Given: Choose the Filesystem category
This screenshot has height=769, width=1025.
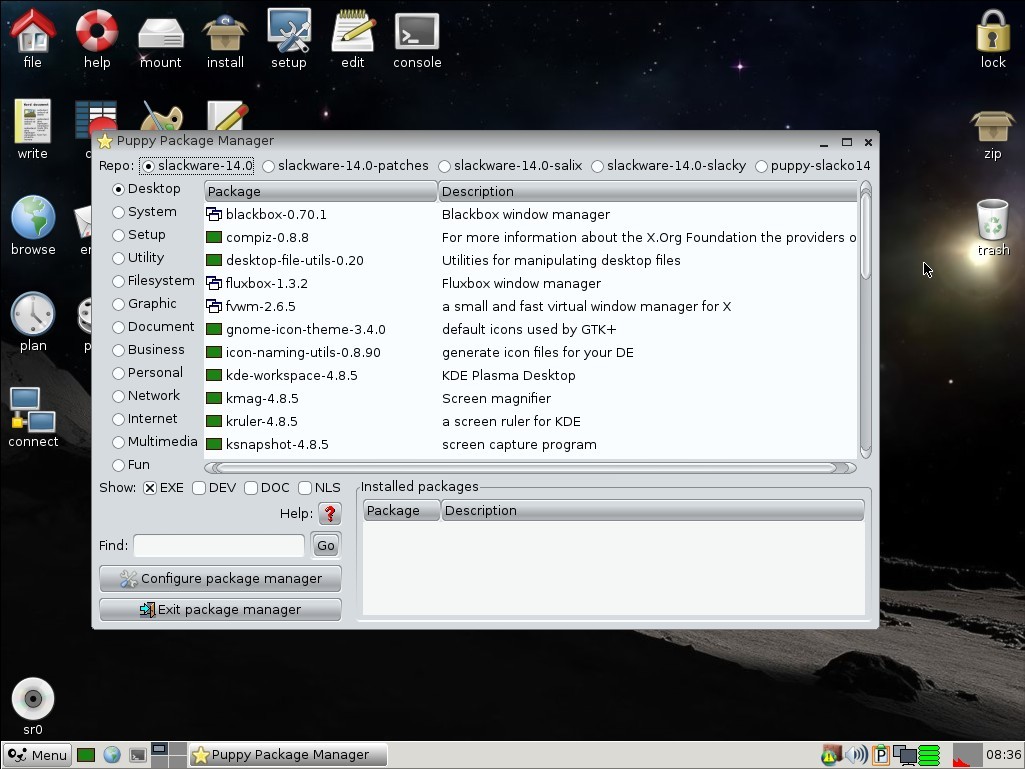Looking at the screenshot, I should coord(154,281).
